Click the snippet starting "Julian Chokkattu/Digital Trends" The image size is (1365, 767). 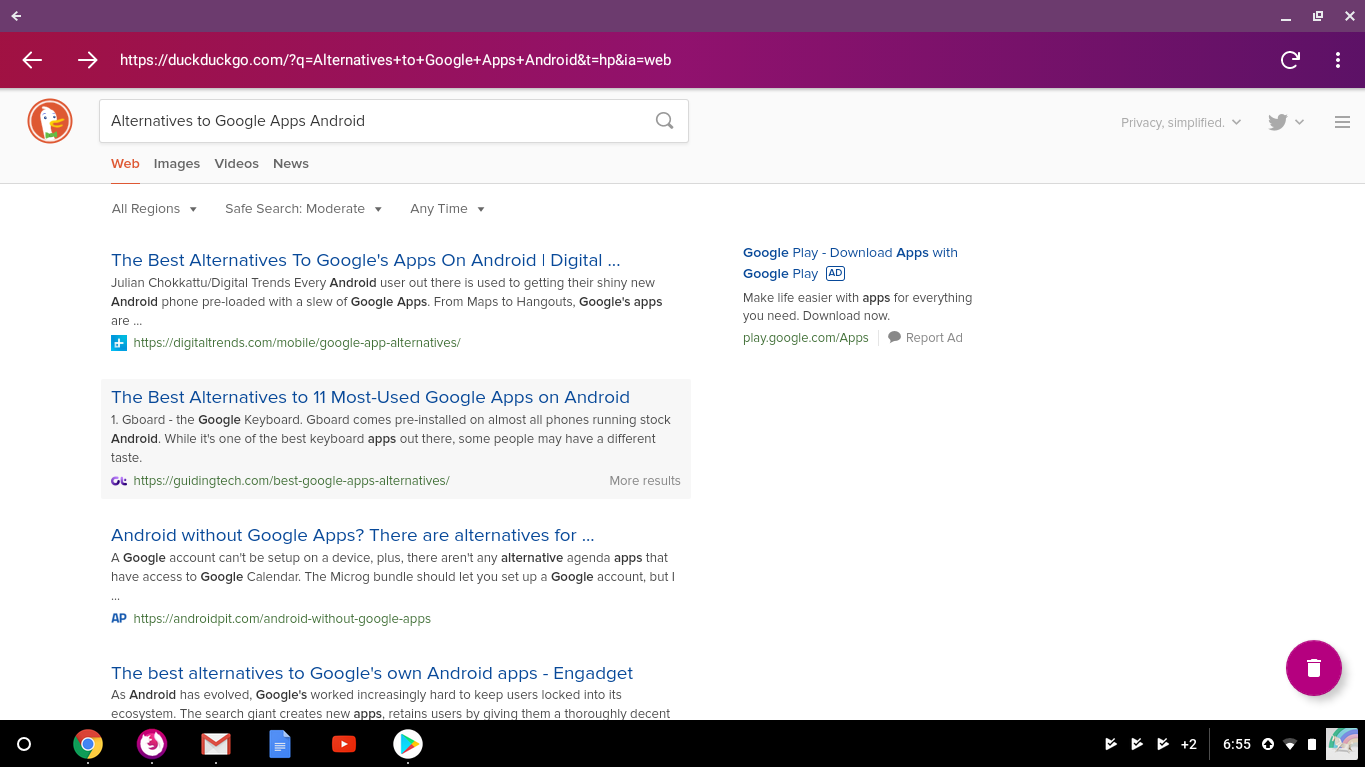point(386,302)
